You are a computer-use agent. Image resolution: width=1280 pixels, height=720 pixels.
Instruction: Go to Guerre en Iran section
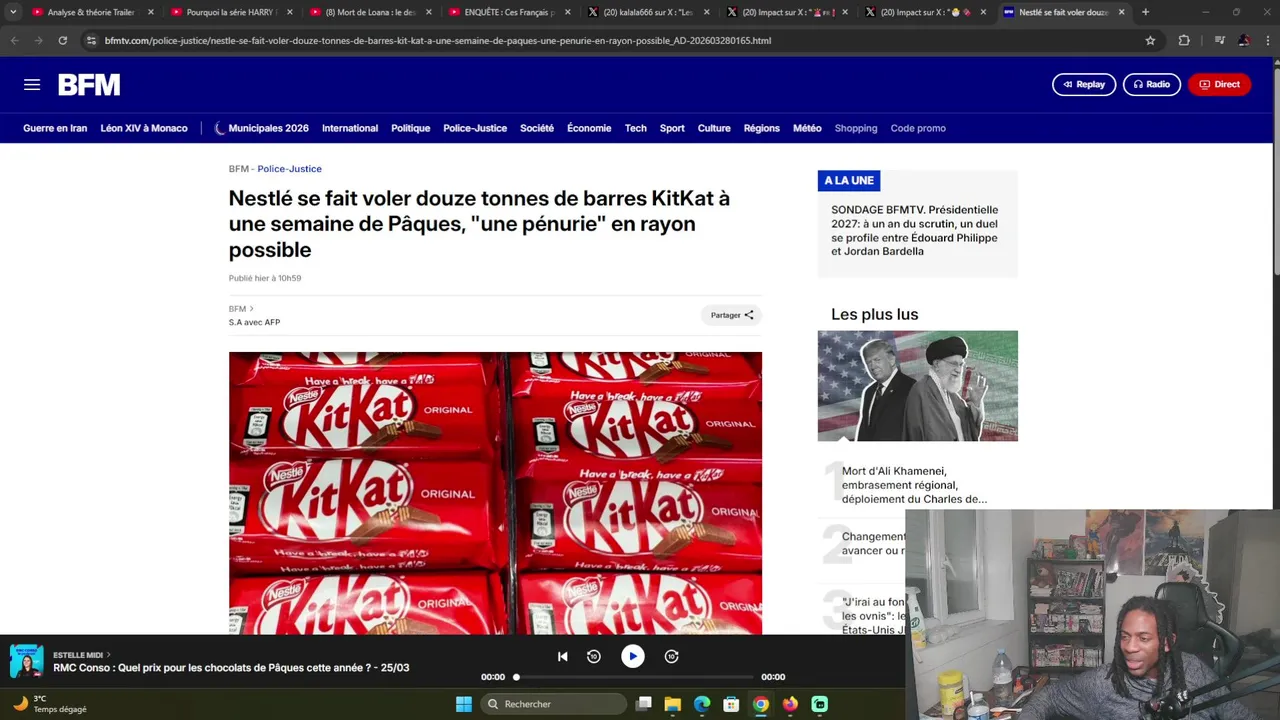(x=55, y=128)
